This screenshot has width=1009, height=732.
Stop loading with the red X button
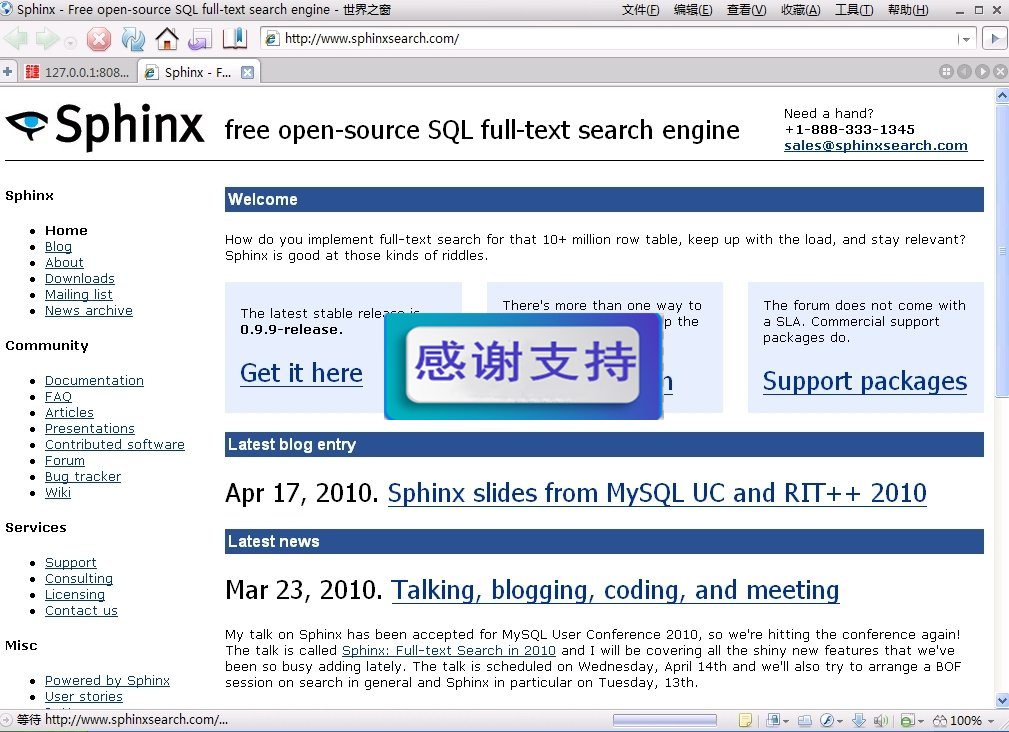98,39
